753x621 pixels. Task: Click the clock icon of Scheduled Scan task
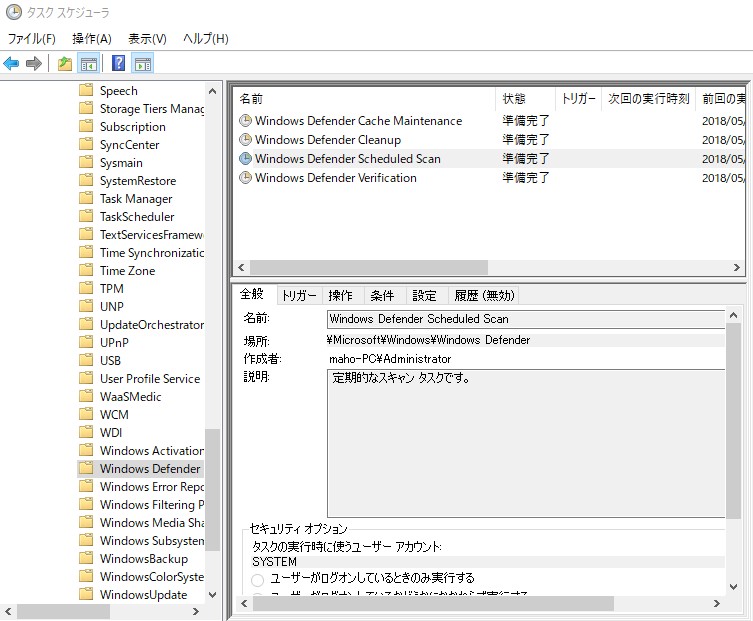(x=245, y=158)
